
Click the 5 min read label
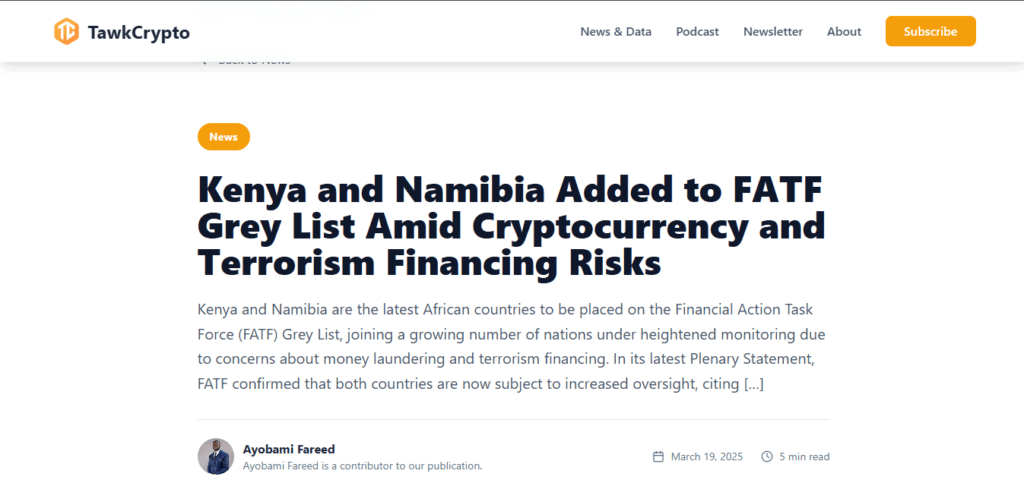[x=804, y=457]
